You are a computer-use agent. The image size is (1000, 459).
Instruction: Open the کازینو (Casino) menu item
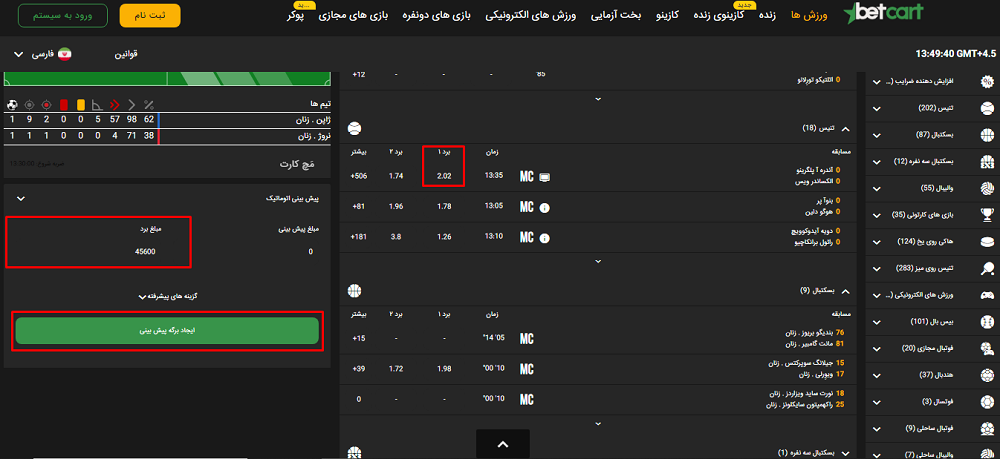667,15
